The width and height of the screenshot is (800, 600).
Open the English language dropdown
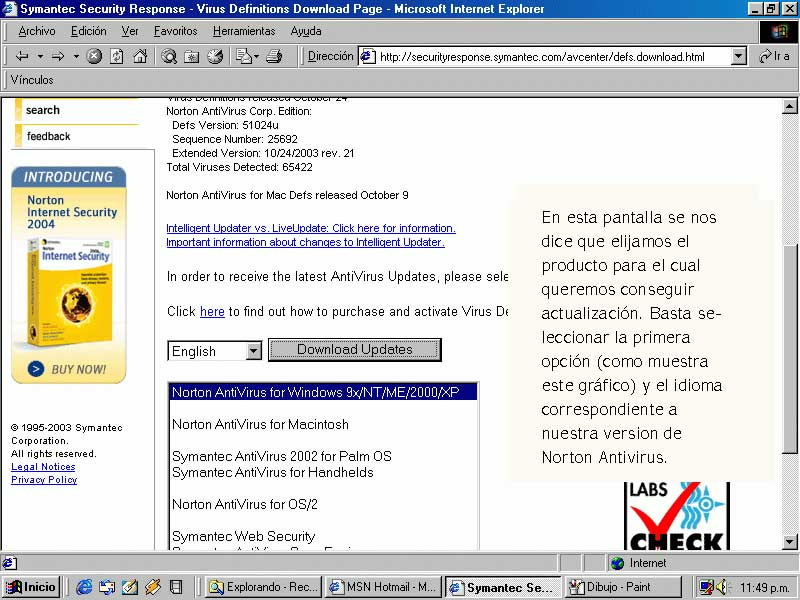pyautogui.click(x=253, y=351)
